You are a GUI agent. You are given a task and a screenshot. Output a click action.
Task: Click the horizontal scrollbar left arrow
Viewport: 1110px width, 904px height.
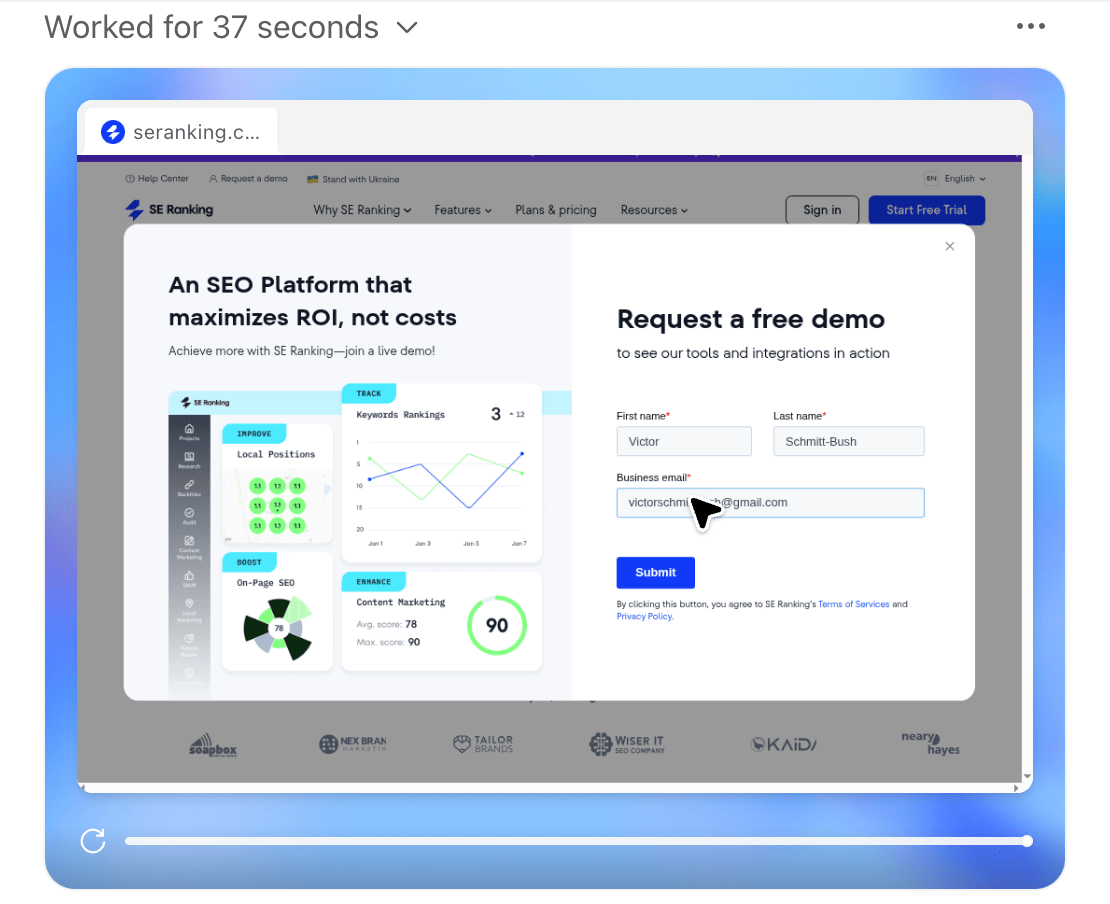click(82, 788)
